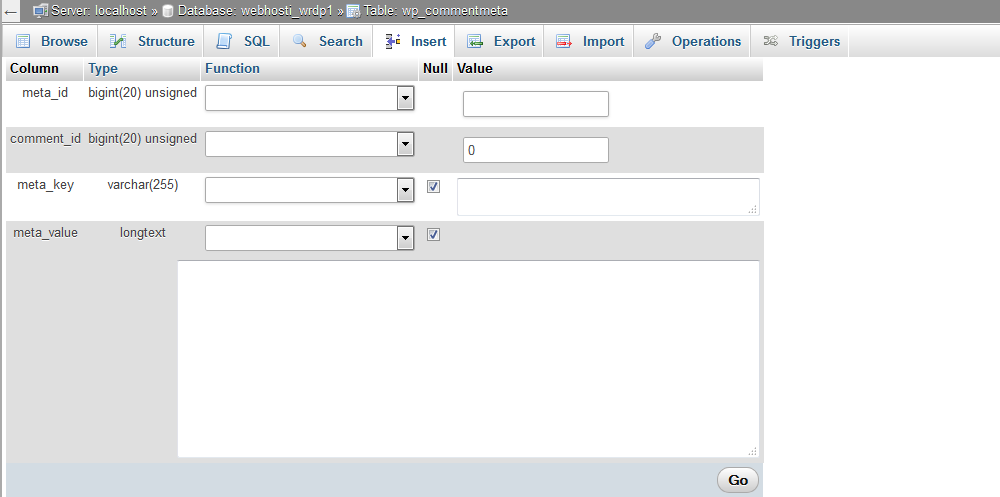Click the Operations wrench icon
This screenshot has width=1000, height=497.
tap(653, 42)
